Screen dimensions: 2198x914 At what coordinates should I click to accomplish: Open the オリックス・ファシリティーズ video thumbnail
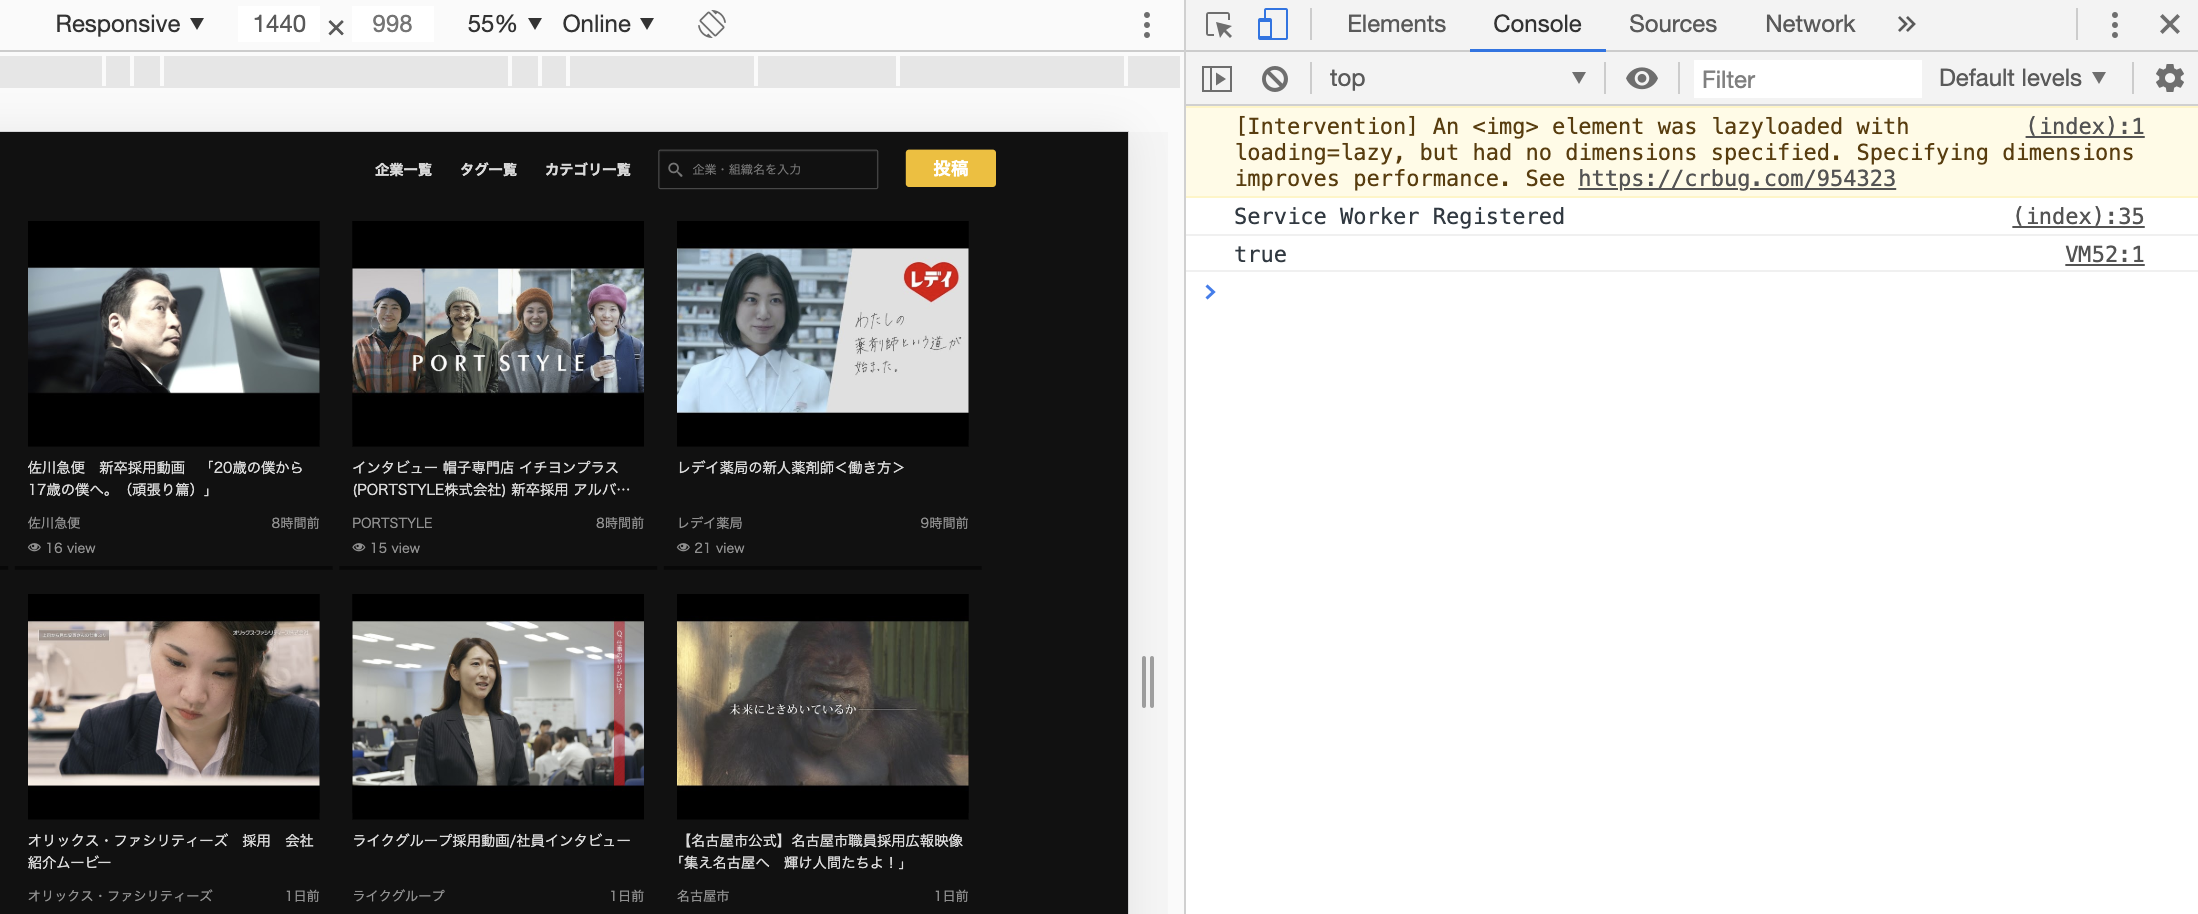tap(174, 706)
